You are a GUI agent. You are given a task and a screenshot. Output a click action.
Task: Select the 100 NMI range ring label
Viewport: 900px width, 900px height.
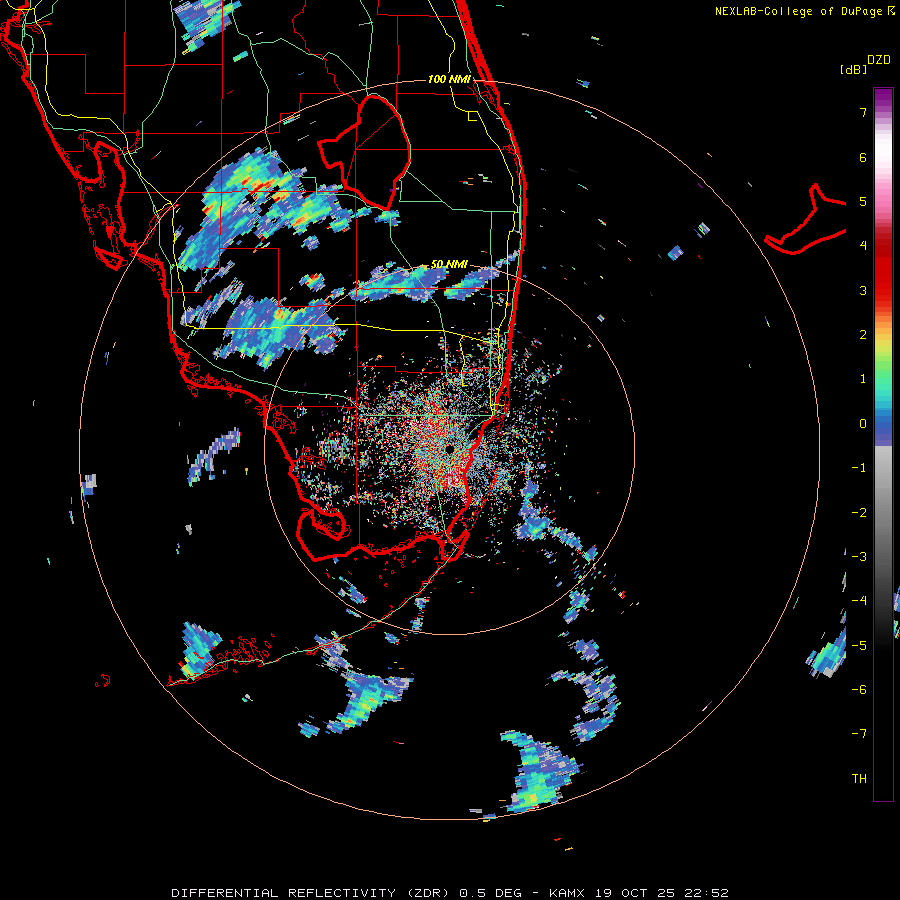pyautogui.click(x=449, y=79)
